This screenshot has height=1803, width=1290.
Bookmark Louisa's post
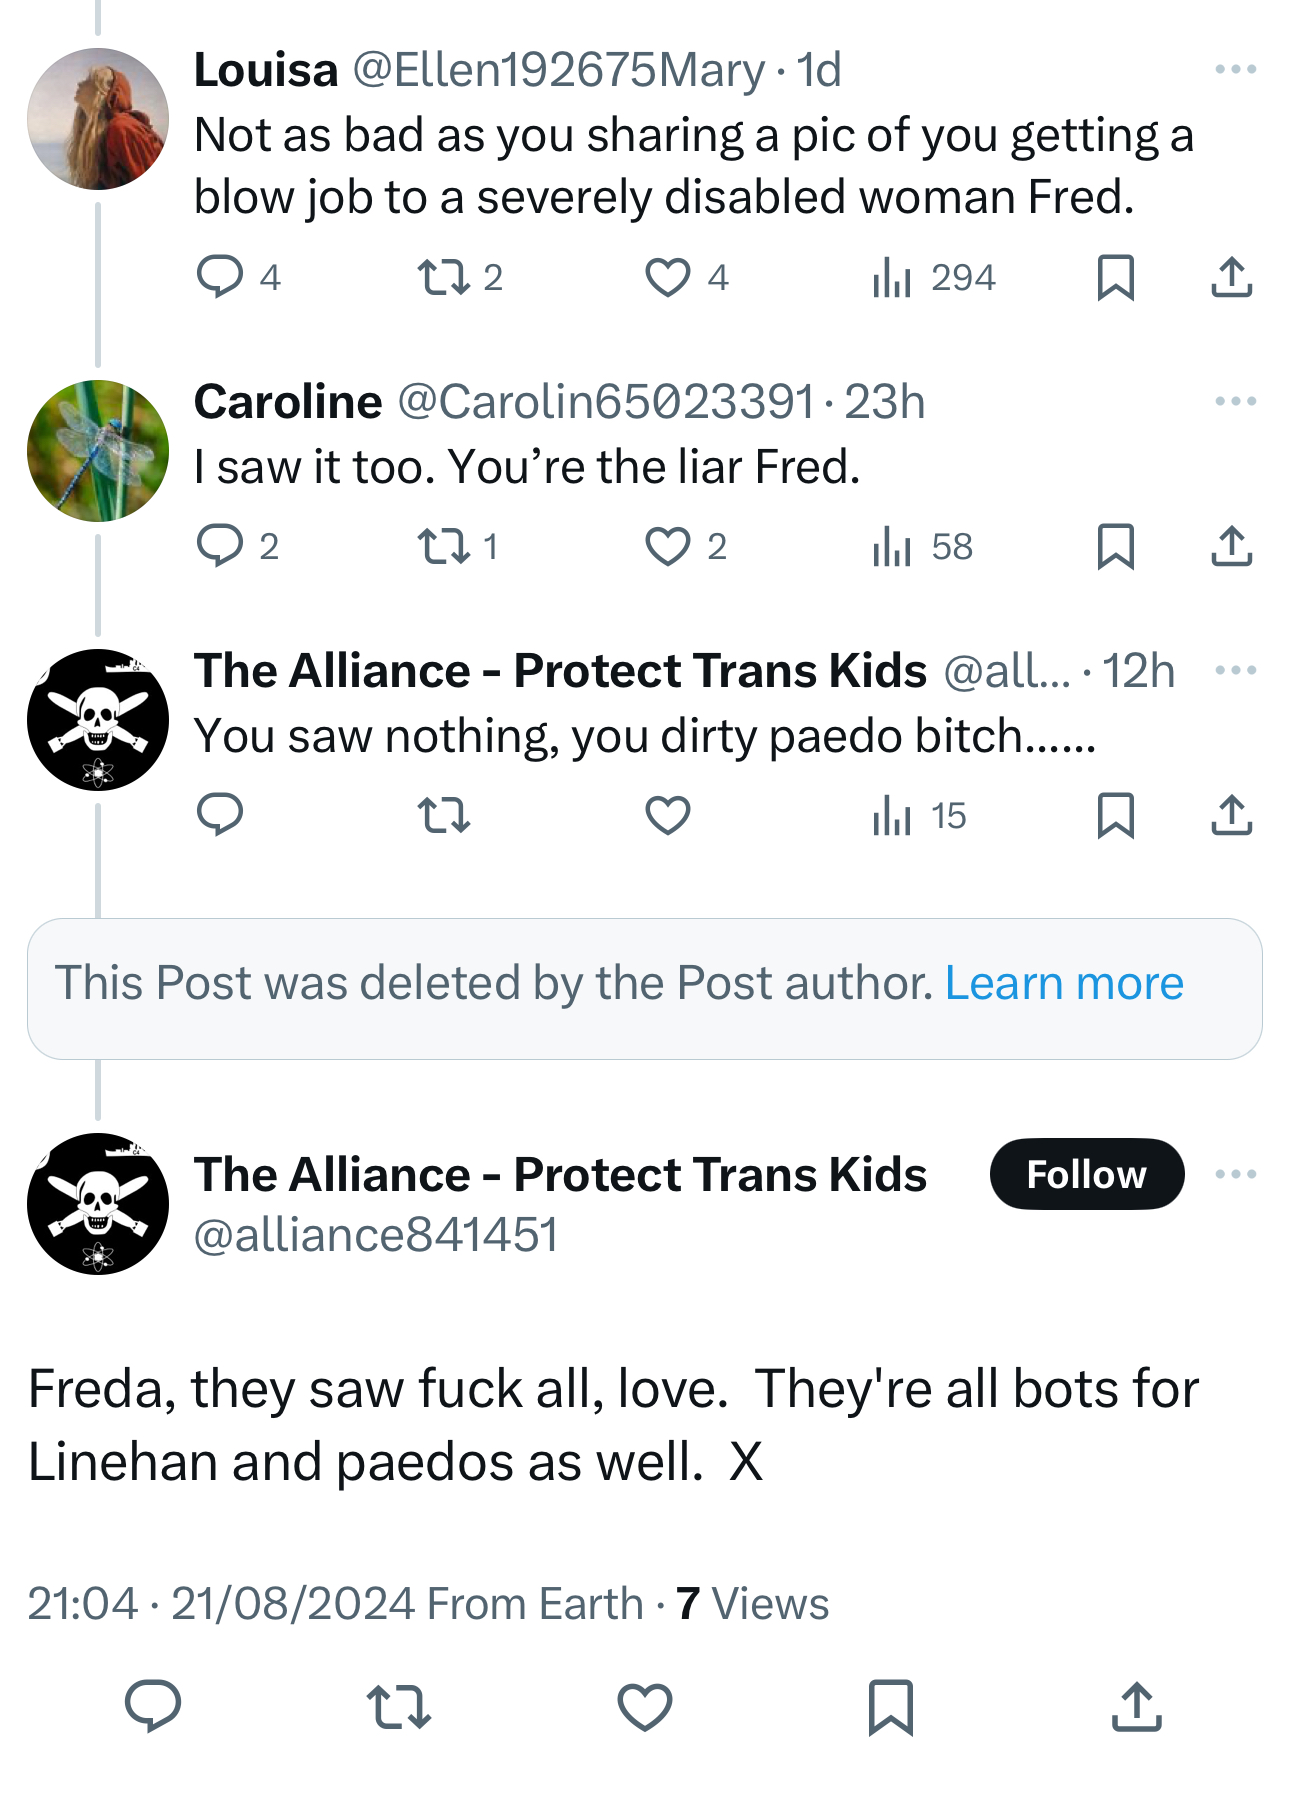(x=1115, y=277)
